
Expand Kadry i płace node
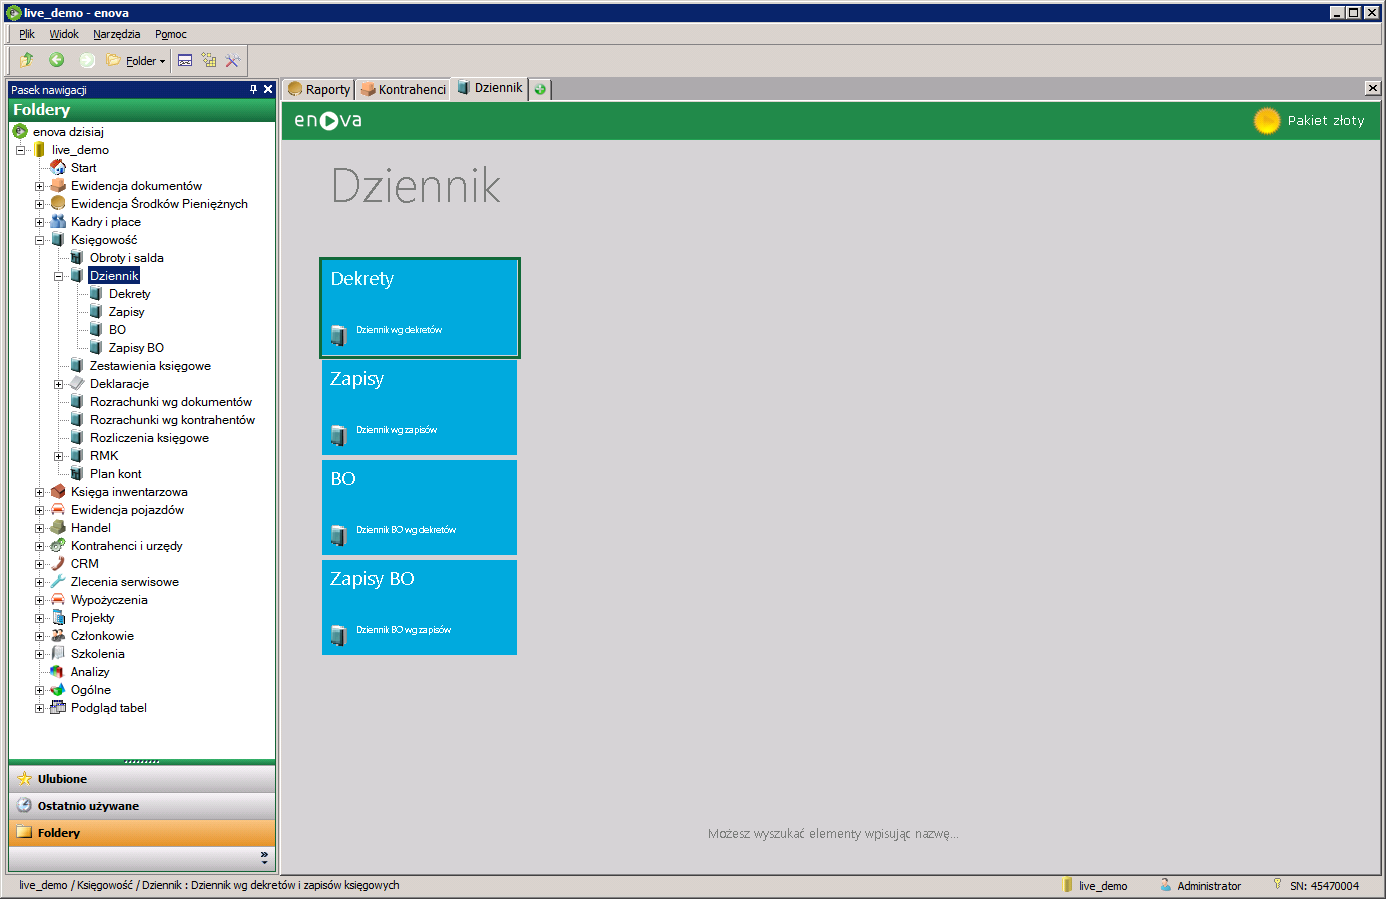tap(39, 222)
